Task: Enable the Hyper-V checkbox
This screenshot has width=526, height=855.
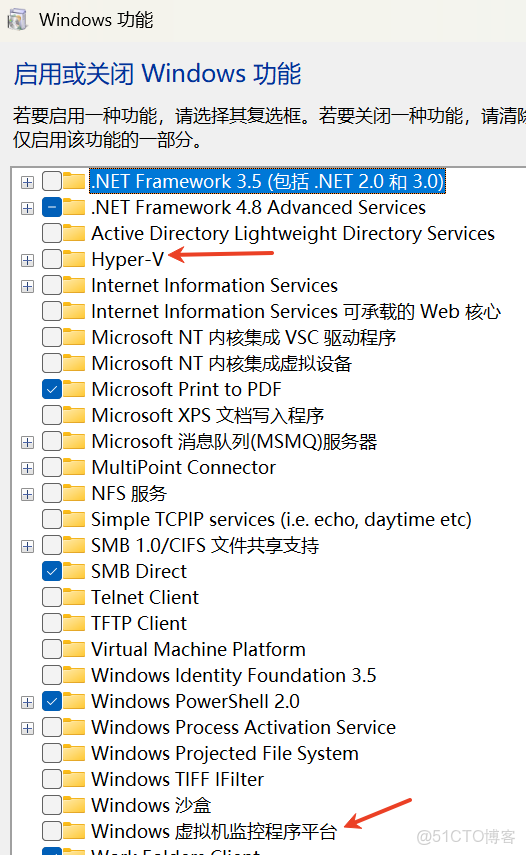Action: point(52,259)
